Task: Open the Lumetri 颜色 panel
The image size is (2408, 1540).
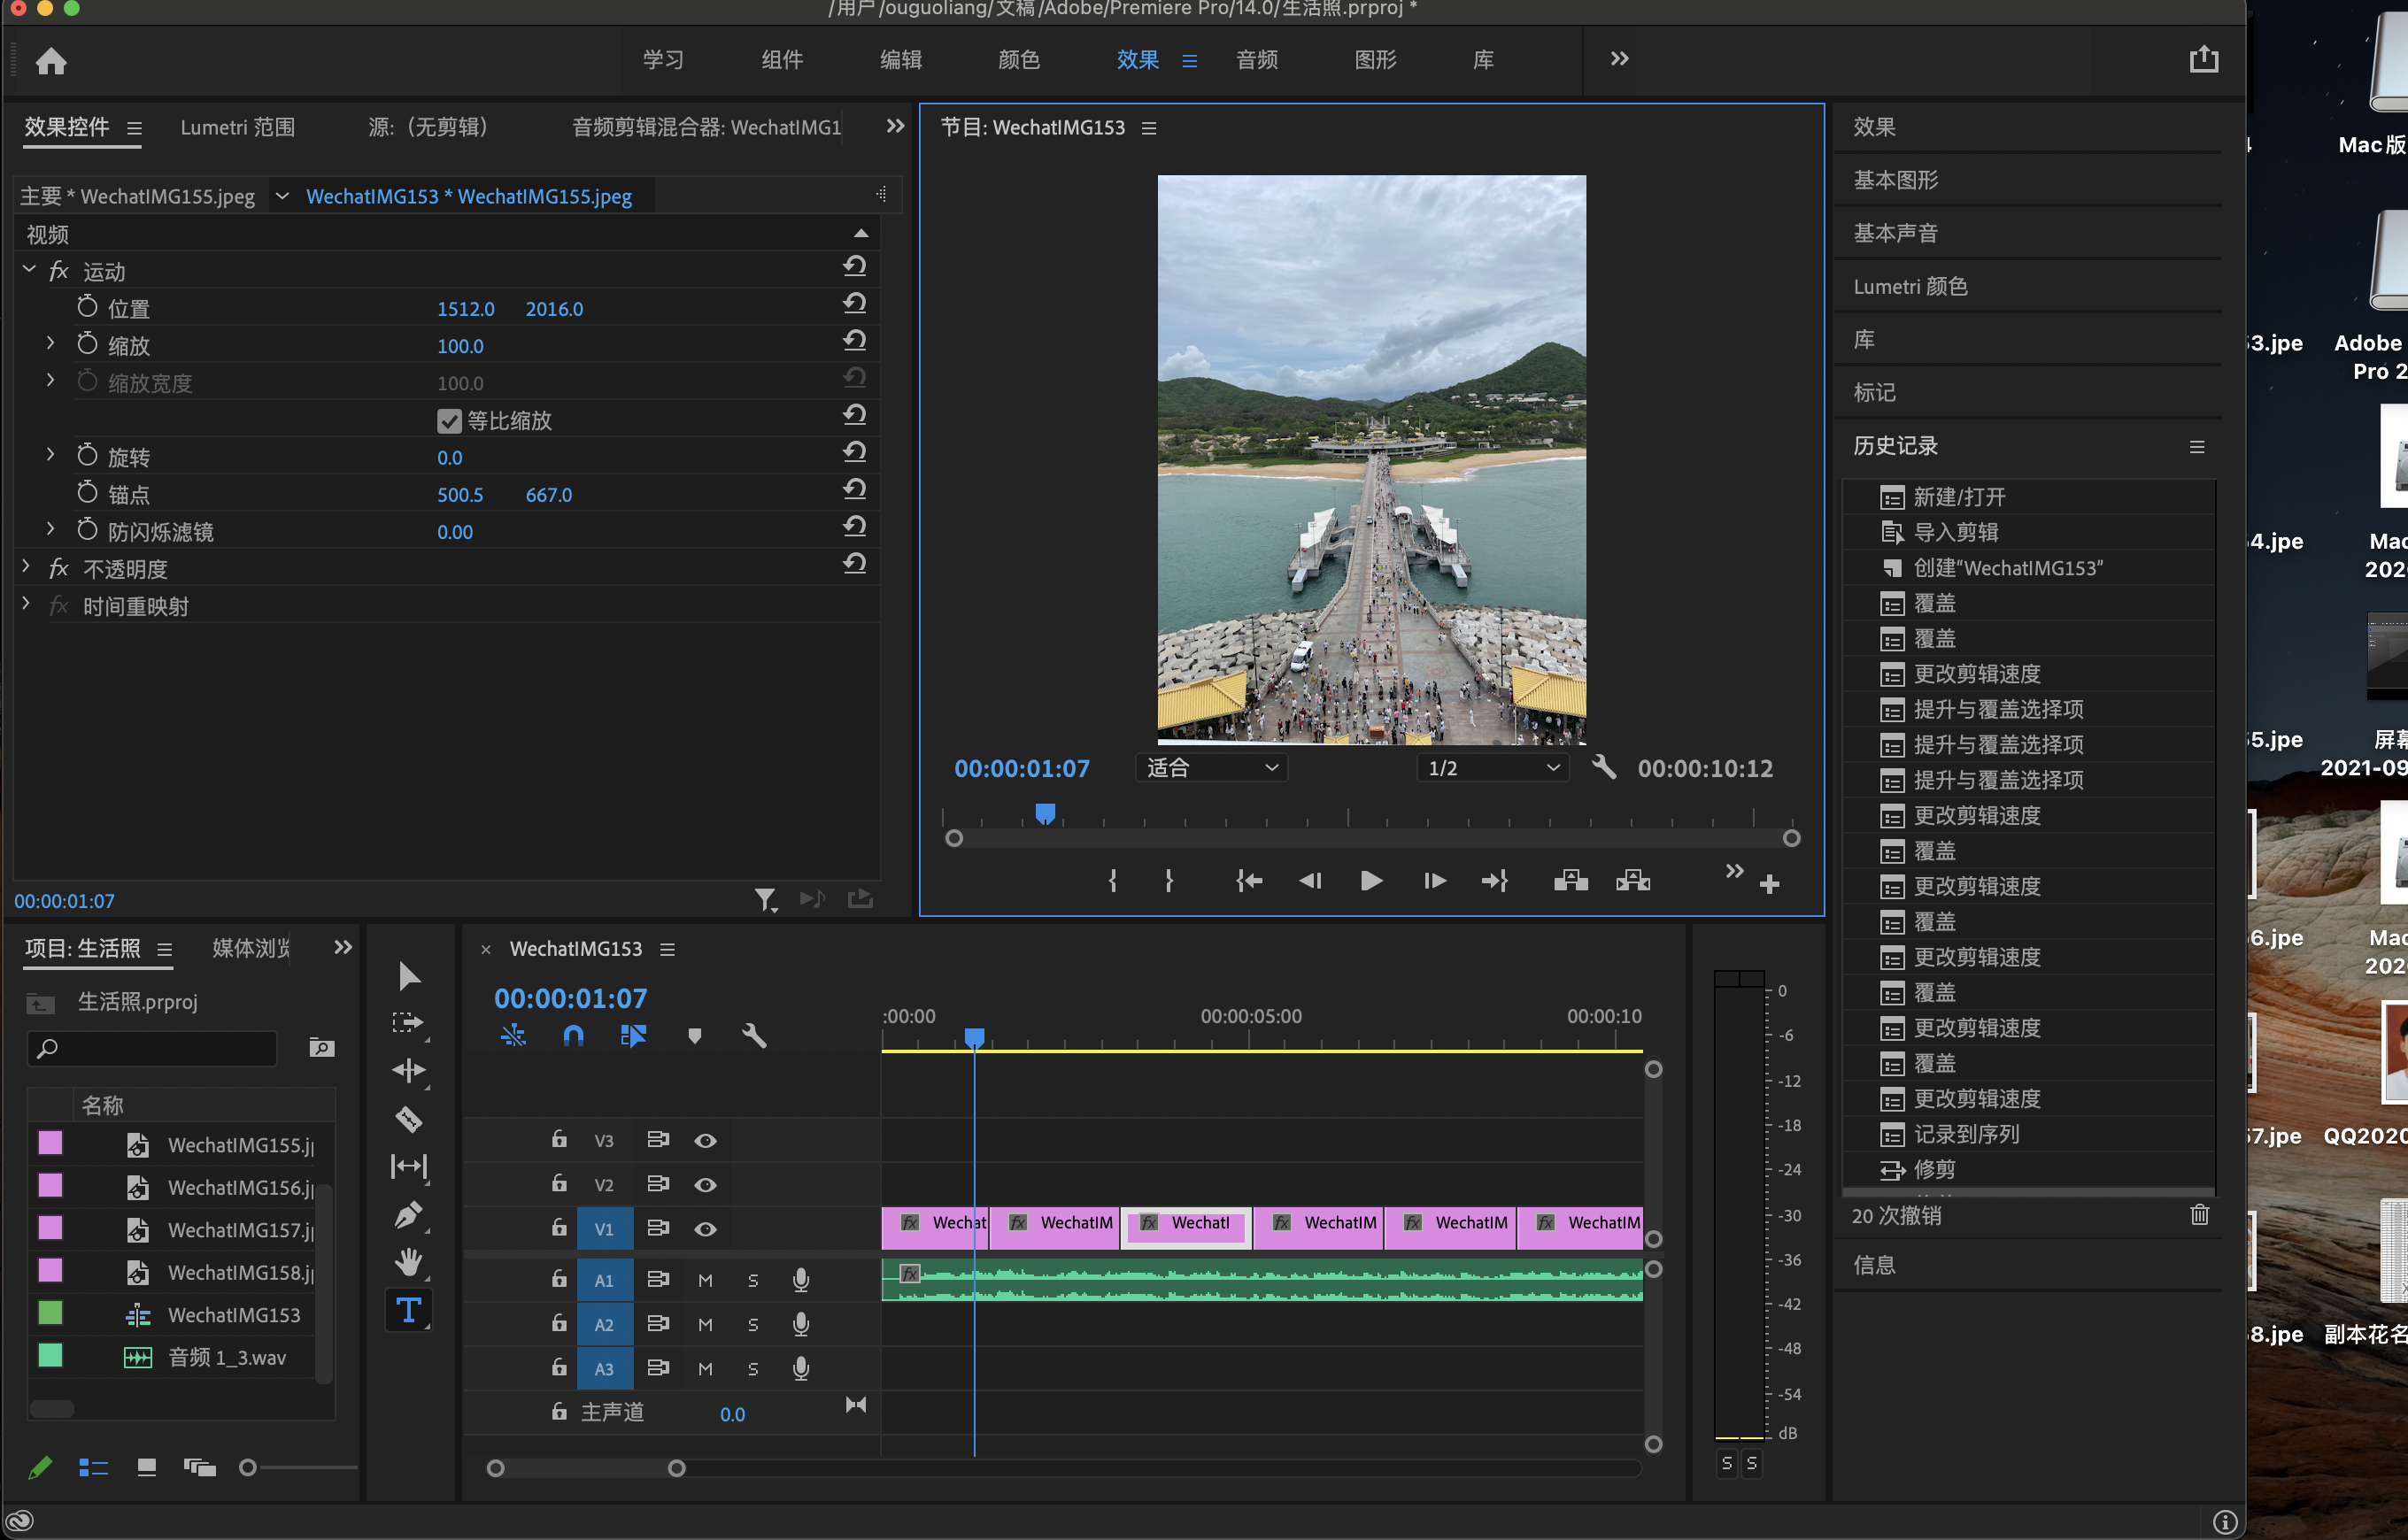Action: pyautogui.click(x=1910, y=286)
